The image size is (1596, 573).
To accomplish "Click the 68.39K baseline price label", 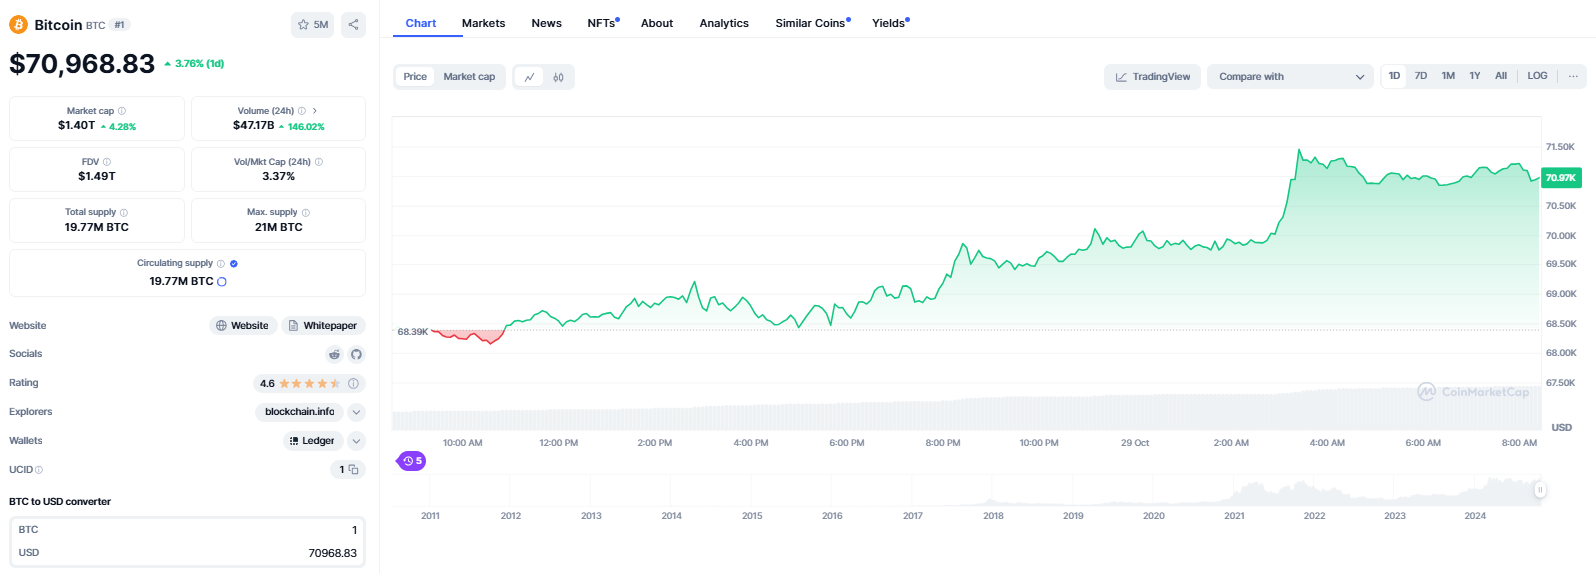I will click(413, 332).
